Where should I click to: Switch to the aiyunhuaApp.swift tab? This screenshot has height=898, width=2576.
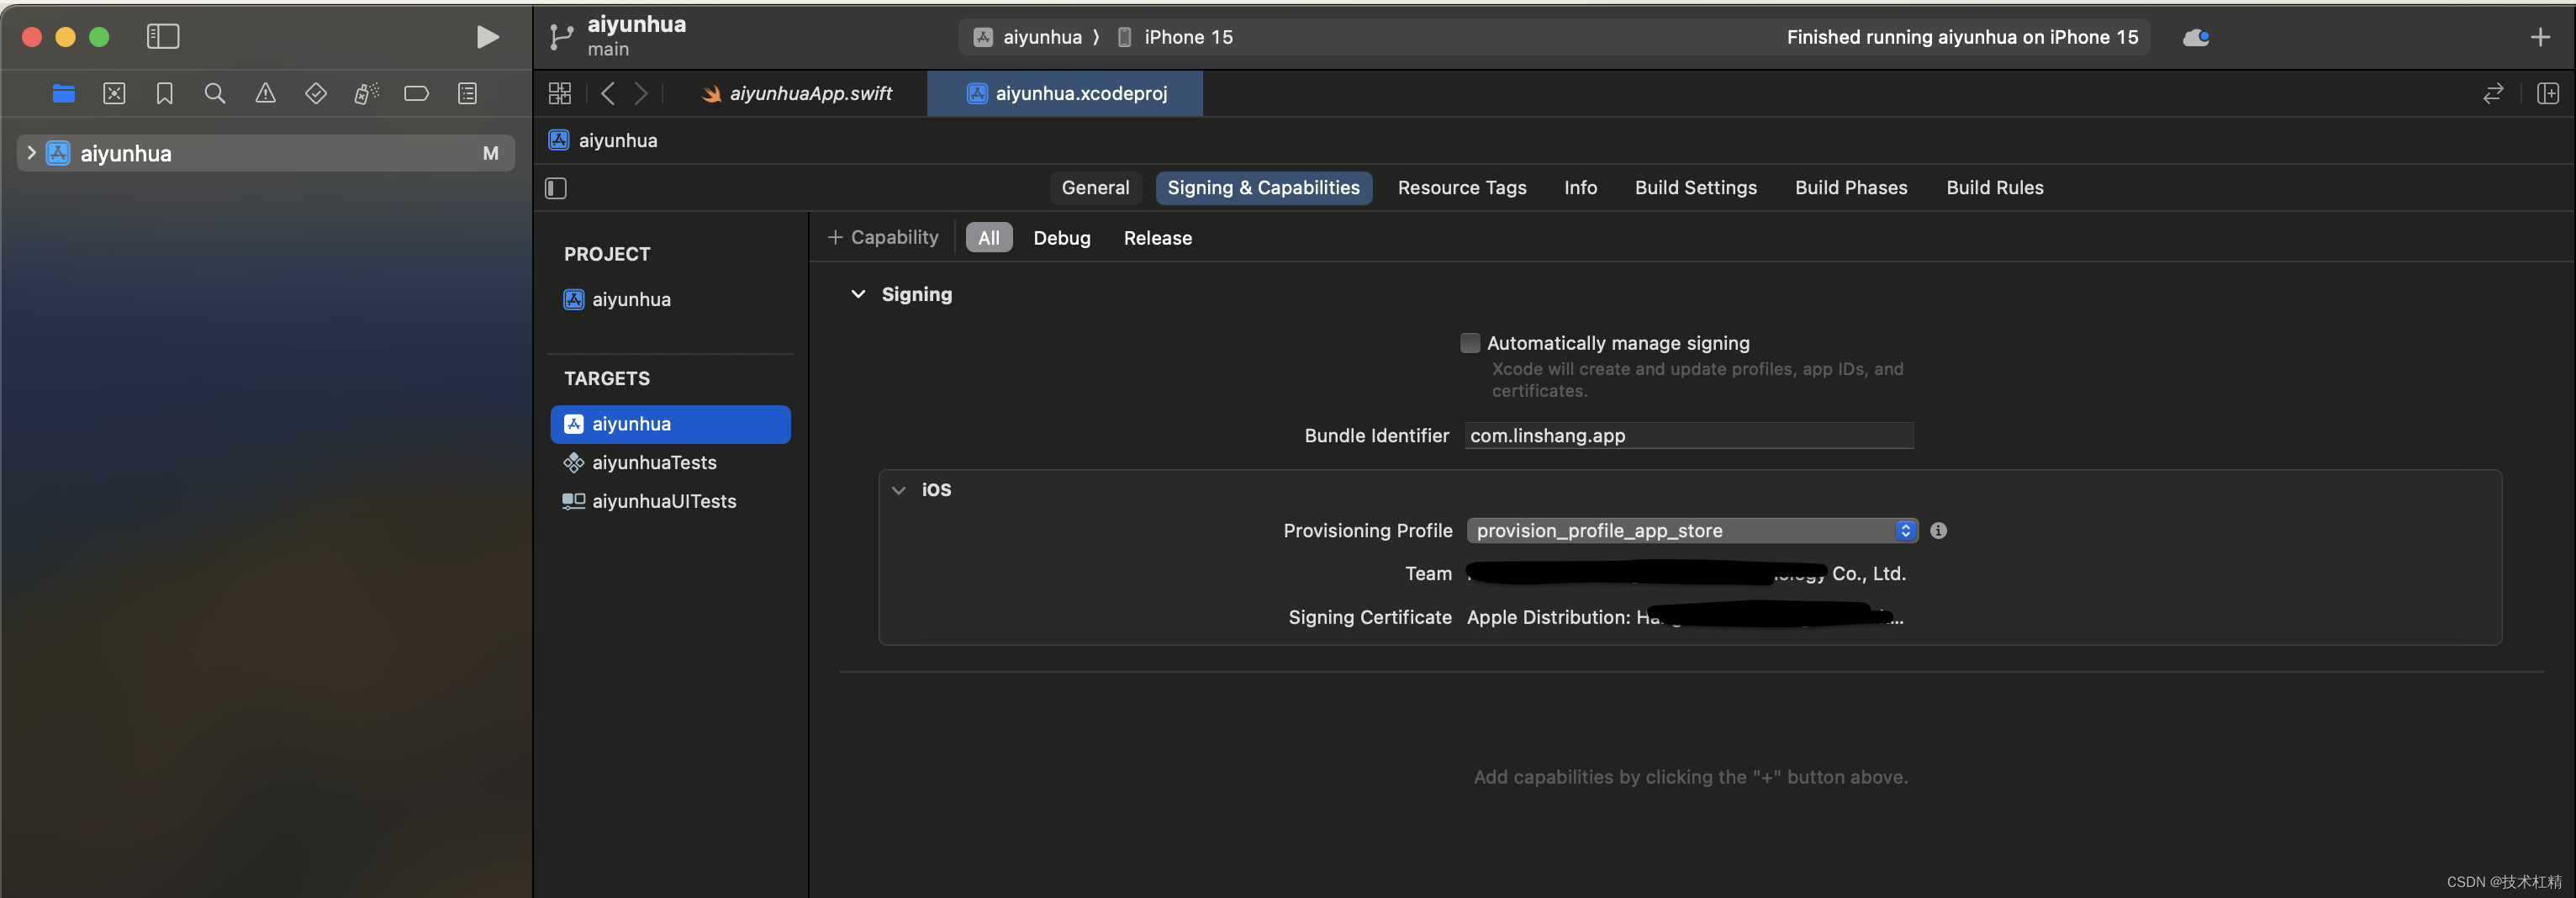click(797, 94)
